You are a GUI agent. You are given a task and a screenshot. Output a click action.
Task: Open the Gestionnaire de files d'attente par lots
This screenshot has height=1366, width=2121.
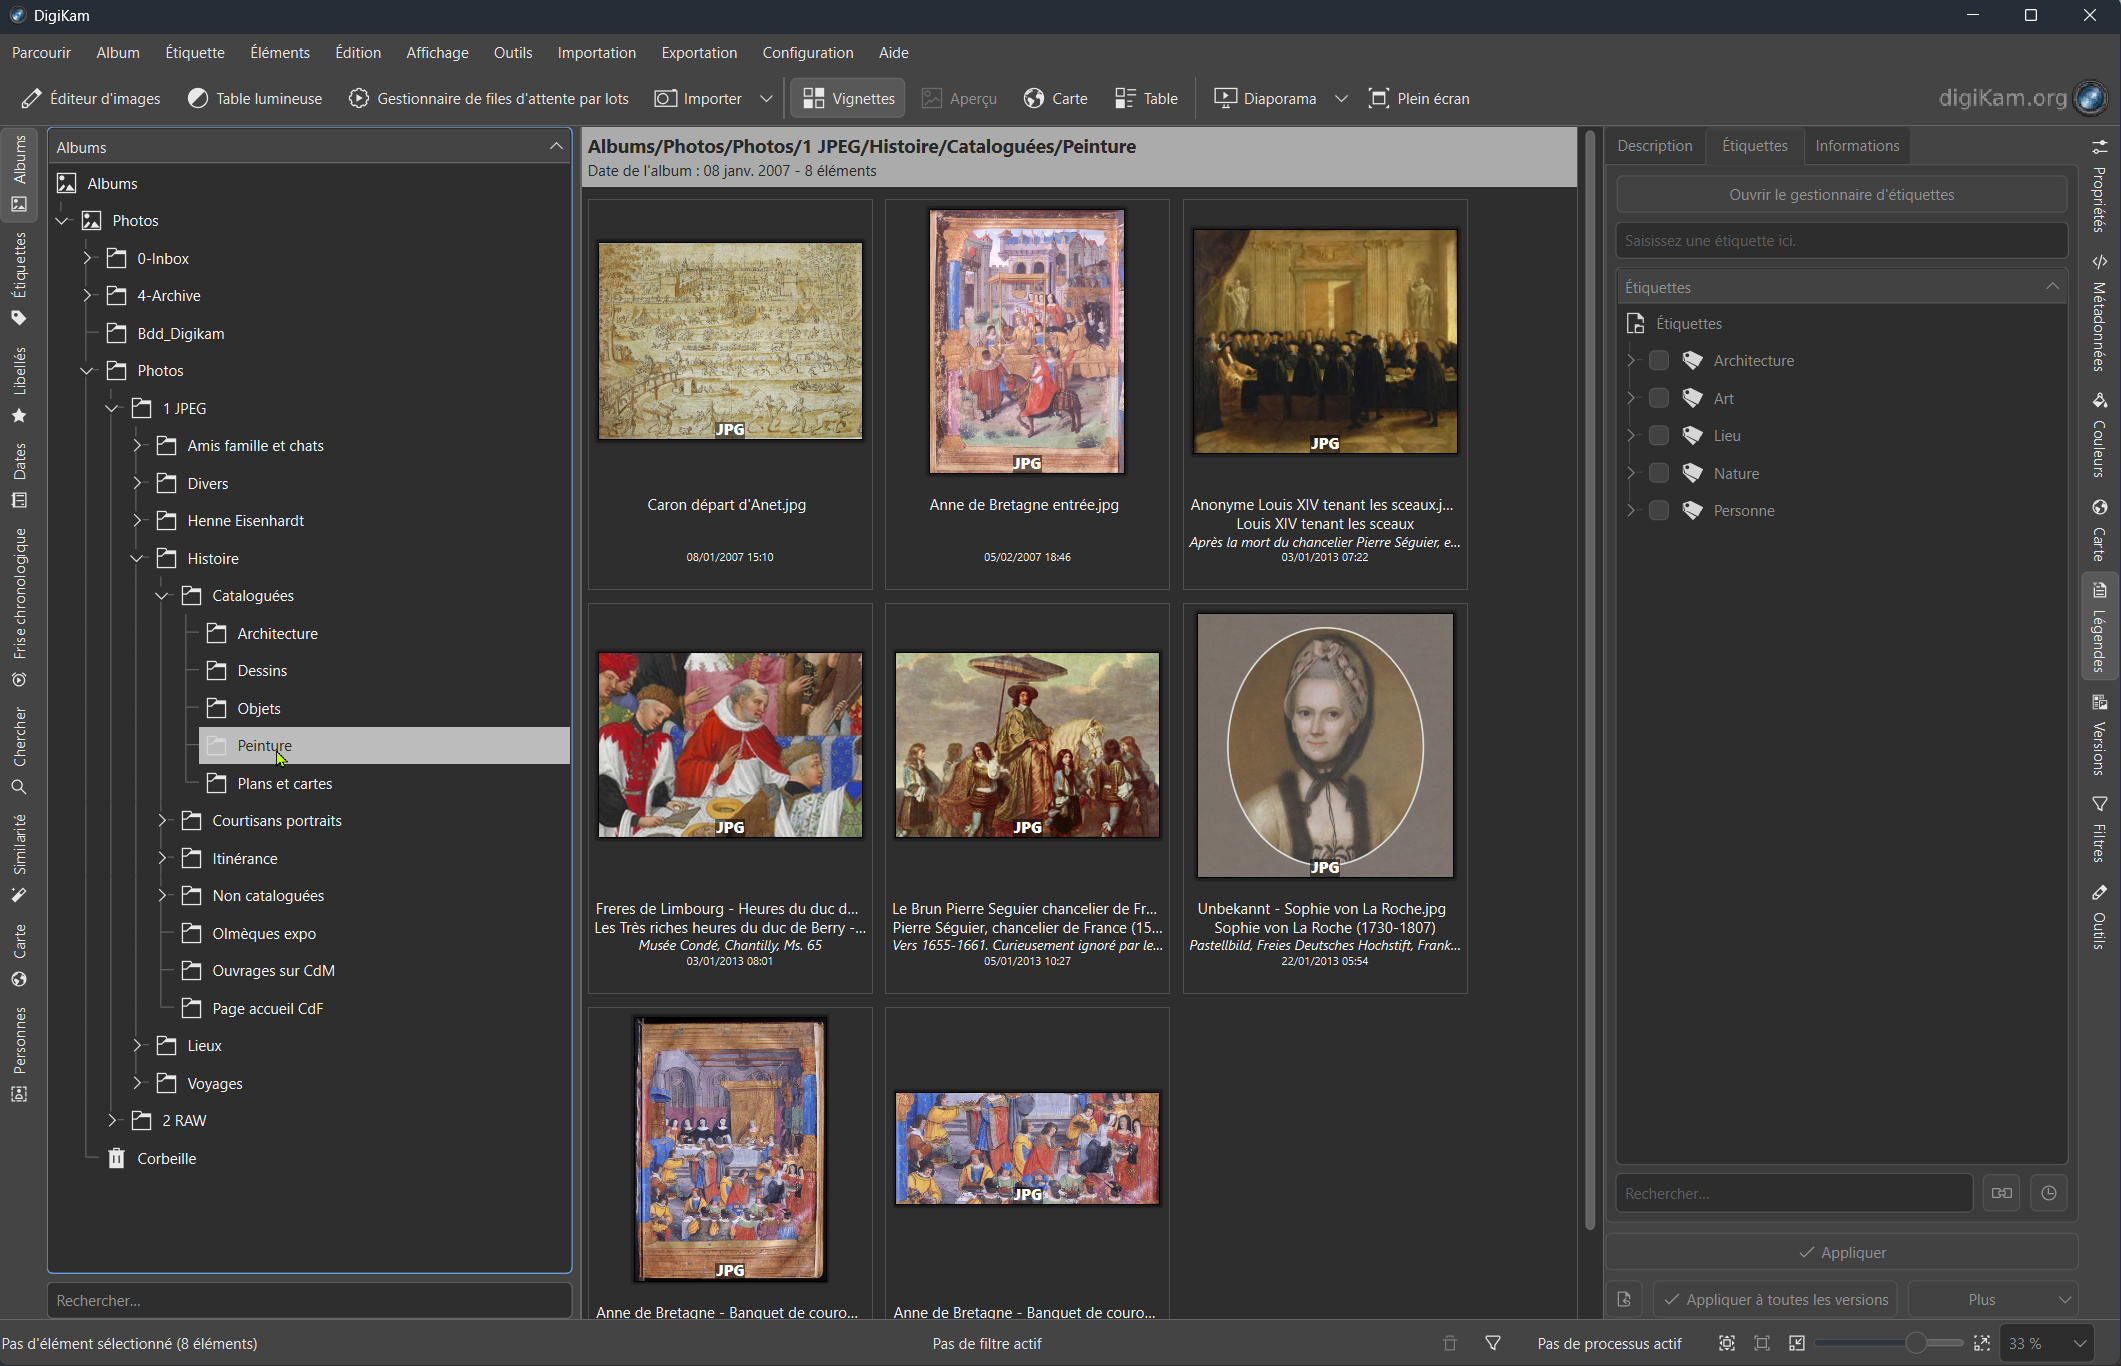489,98
